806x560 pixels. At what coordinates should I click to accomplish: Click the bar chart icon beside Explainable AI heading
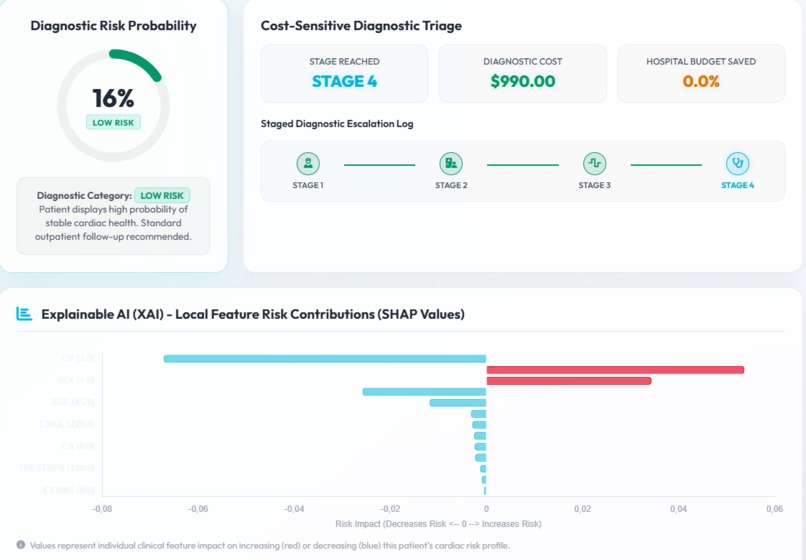[24, 314]
